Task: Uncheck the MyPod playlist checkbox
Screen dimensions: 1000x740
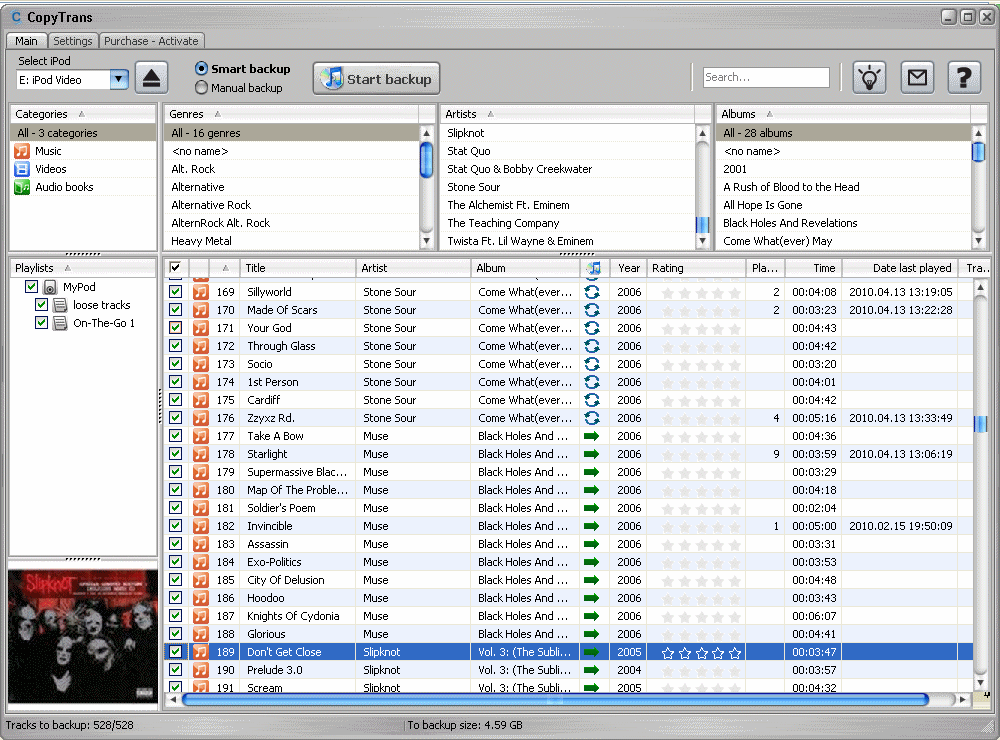Action: [31, 286]
